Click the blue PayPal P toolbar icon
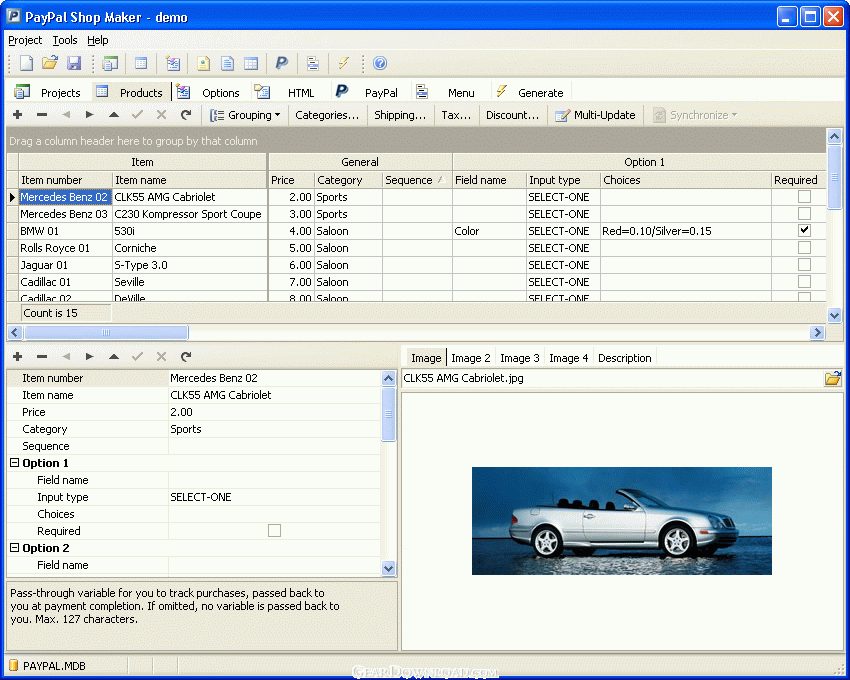850x680 pixels. pos(281,63)
